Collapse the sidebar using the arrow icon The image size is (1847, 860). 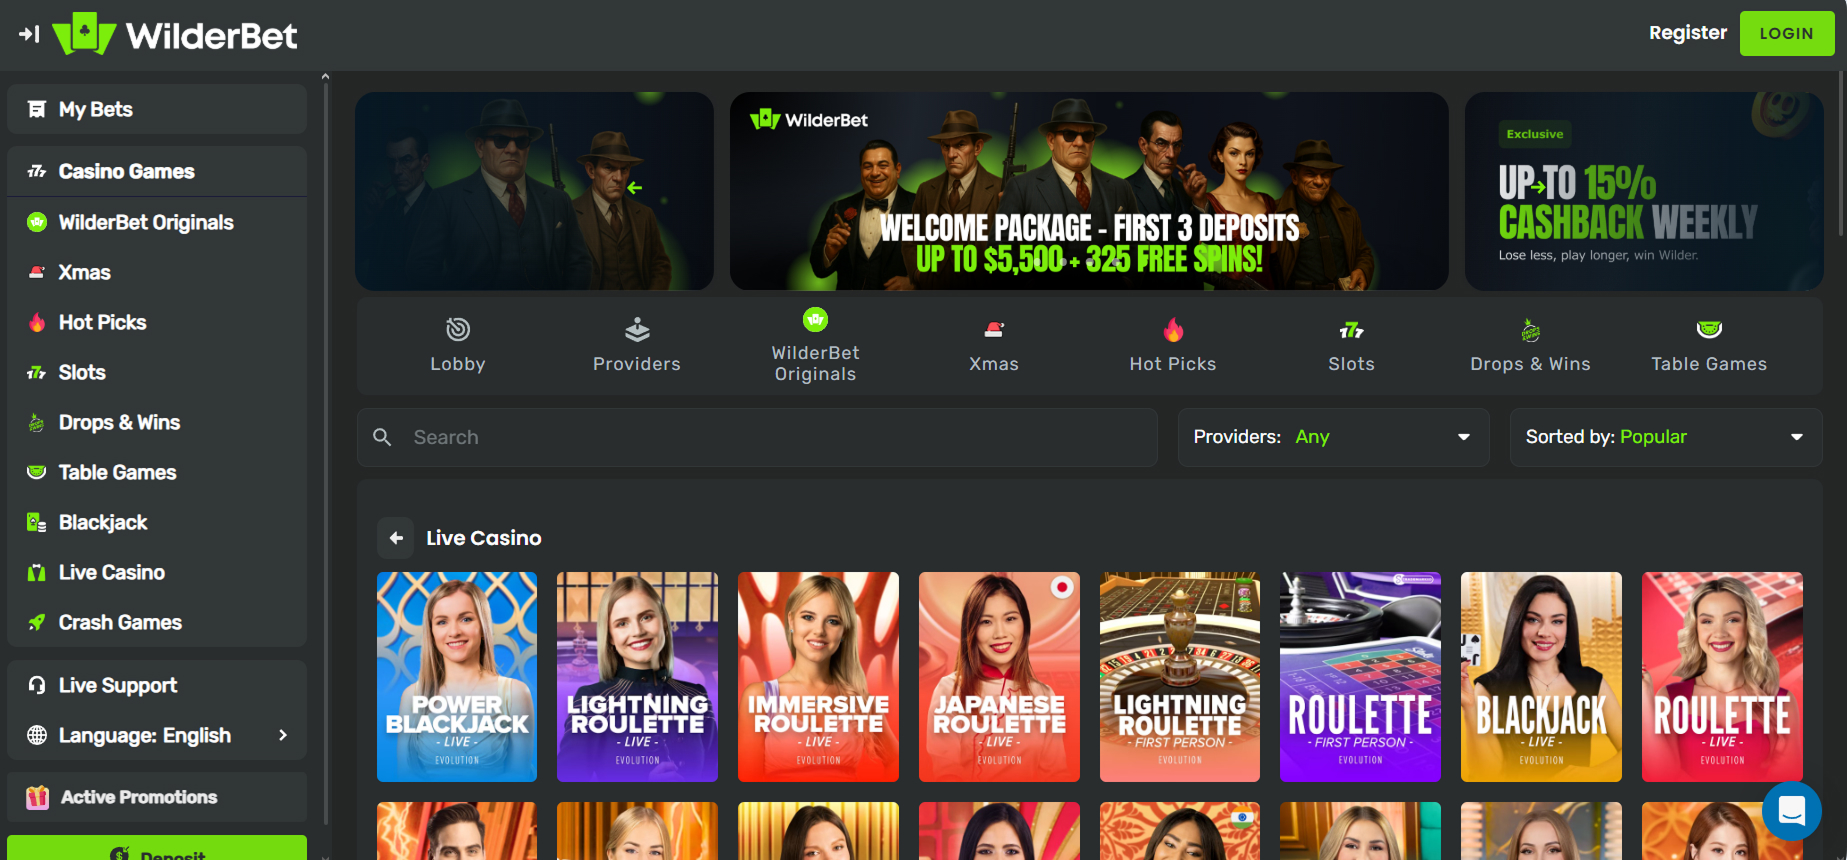(29, 34)
